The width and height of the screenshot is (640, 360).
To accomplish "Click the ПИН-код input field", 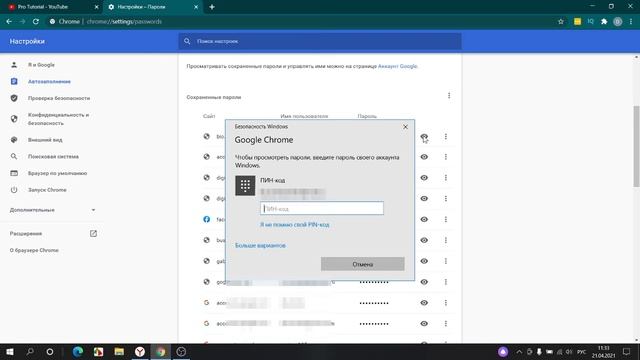I will pos(322,208).
